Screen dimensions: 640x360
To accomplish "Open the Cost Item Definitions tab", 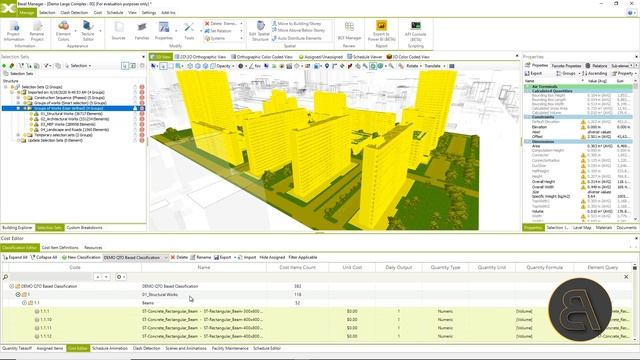I will [x=60, y=248].
